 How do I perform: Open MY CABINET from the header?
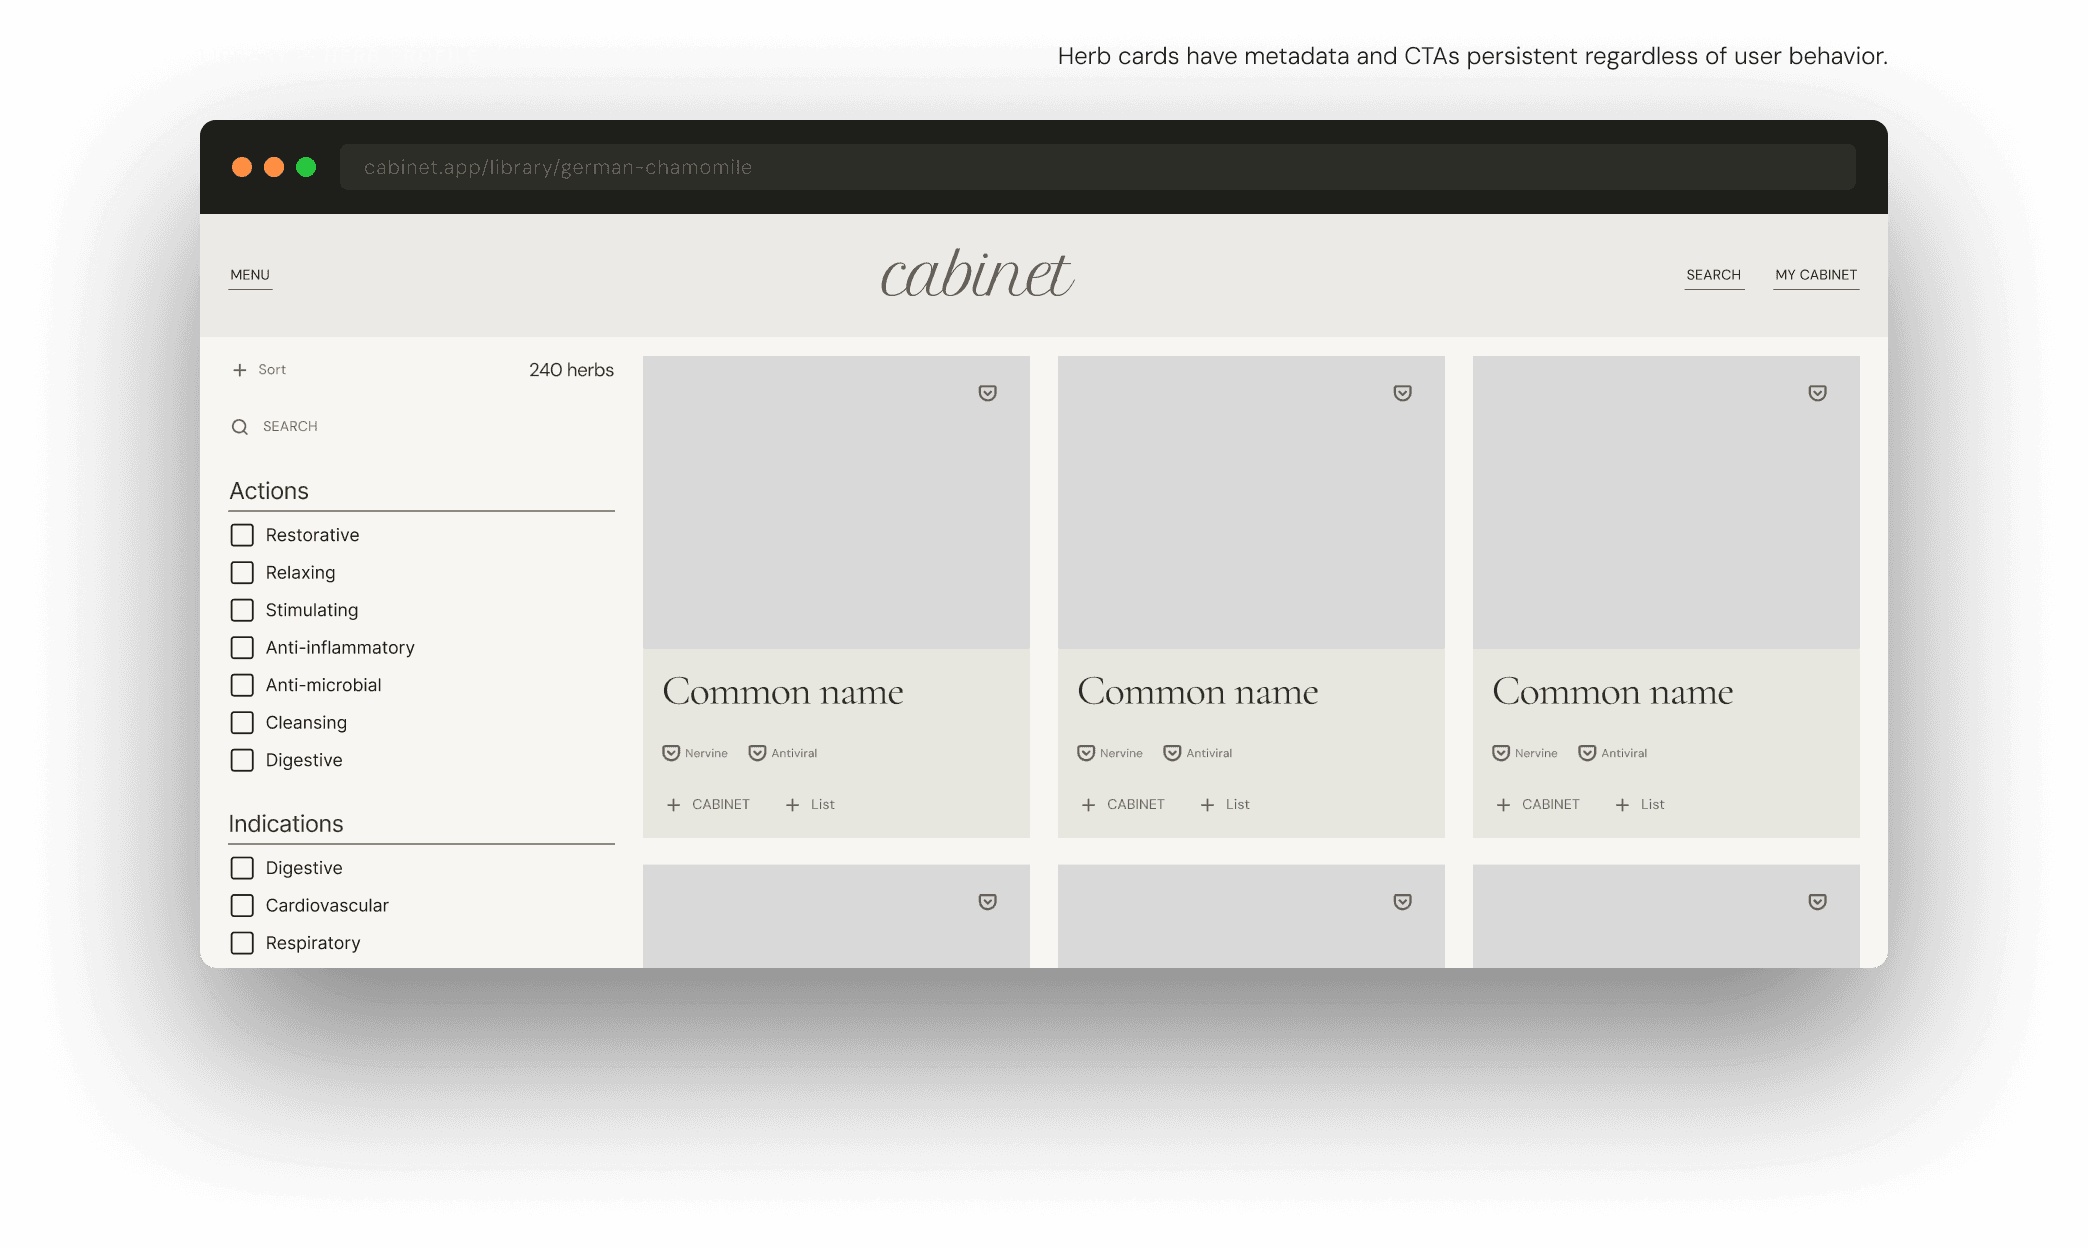click(1816, 275)
